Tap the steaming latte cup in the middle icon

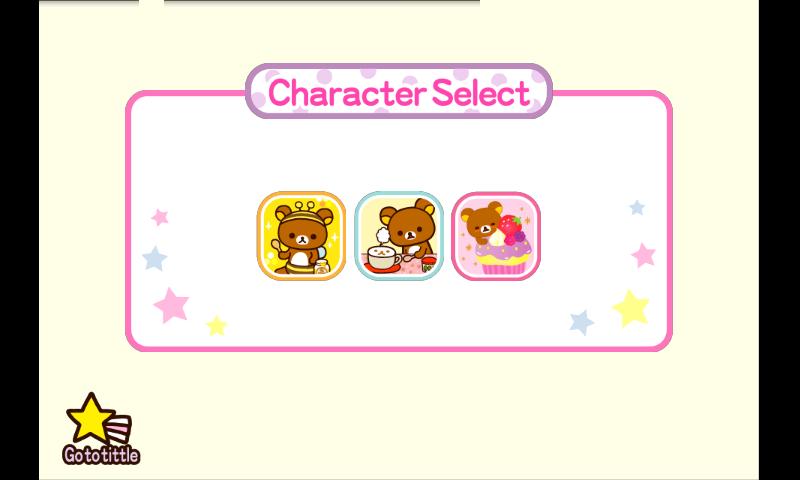pos(384,257)
